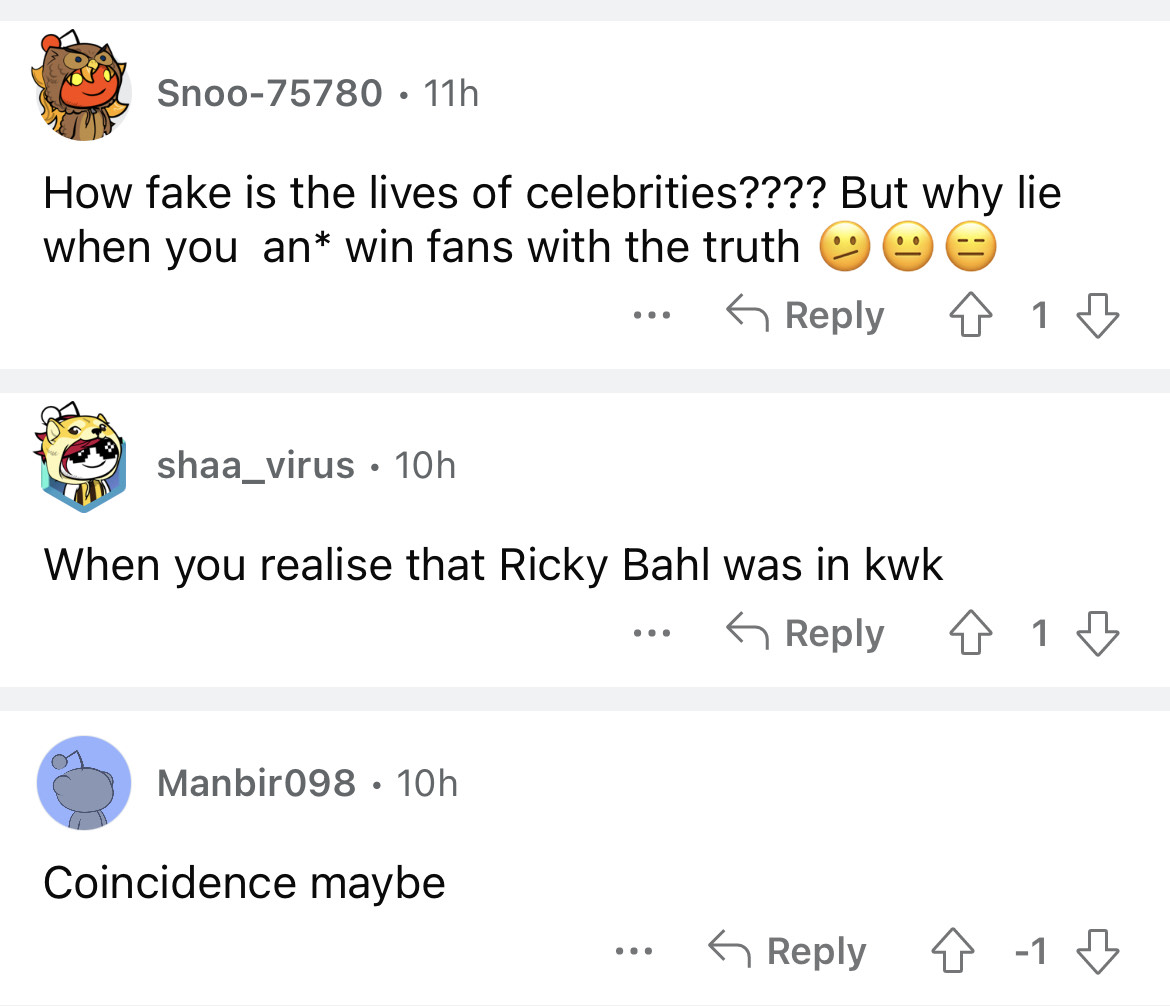Open the shaa_virus username profile
The width and height of the screenshot is (1170, 1006).
256,465
